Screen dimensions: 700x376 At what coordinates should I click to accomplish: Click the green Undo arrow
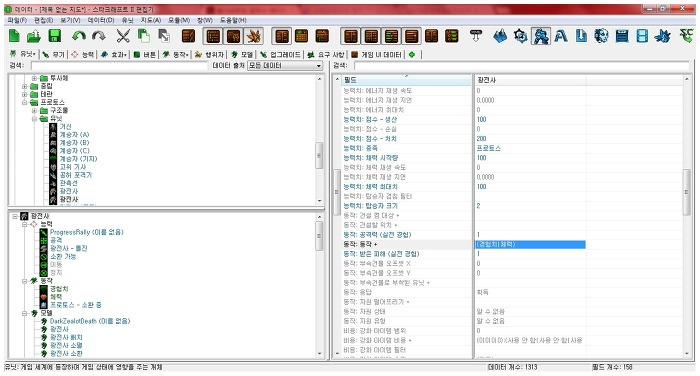click(79, 36)
